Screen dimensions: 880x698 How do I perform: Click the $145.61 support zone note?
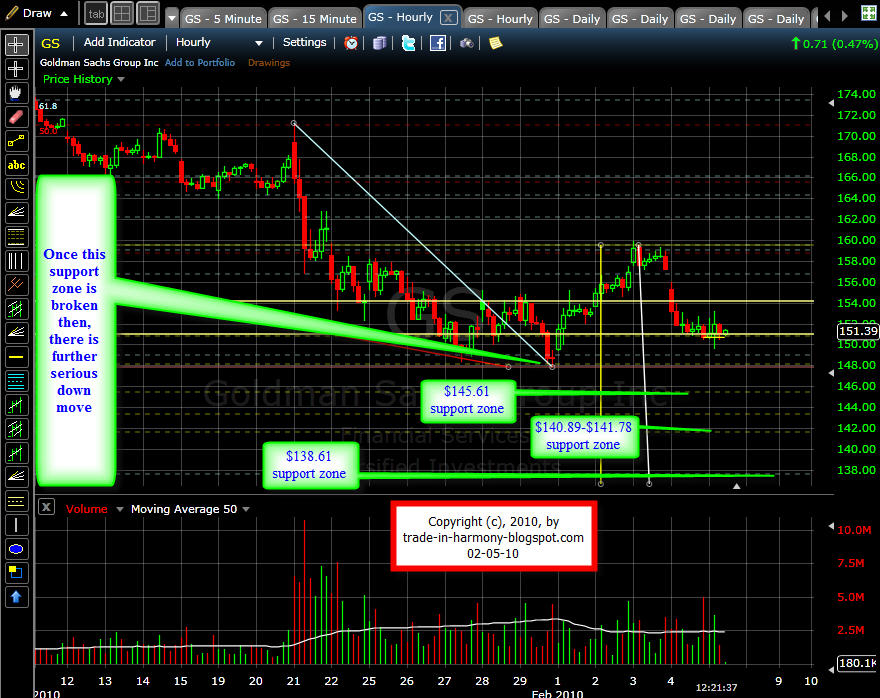click(467, 401)
